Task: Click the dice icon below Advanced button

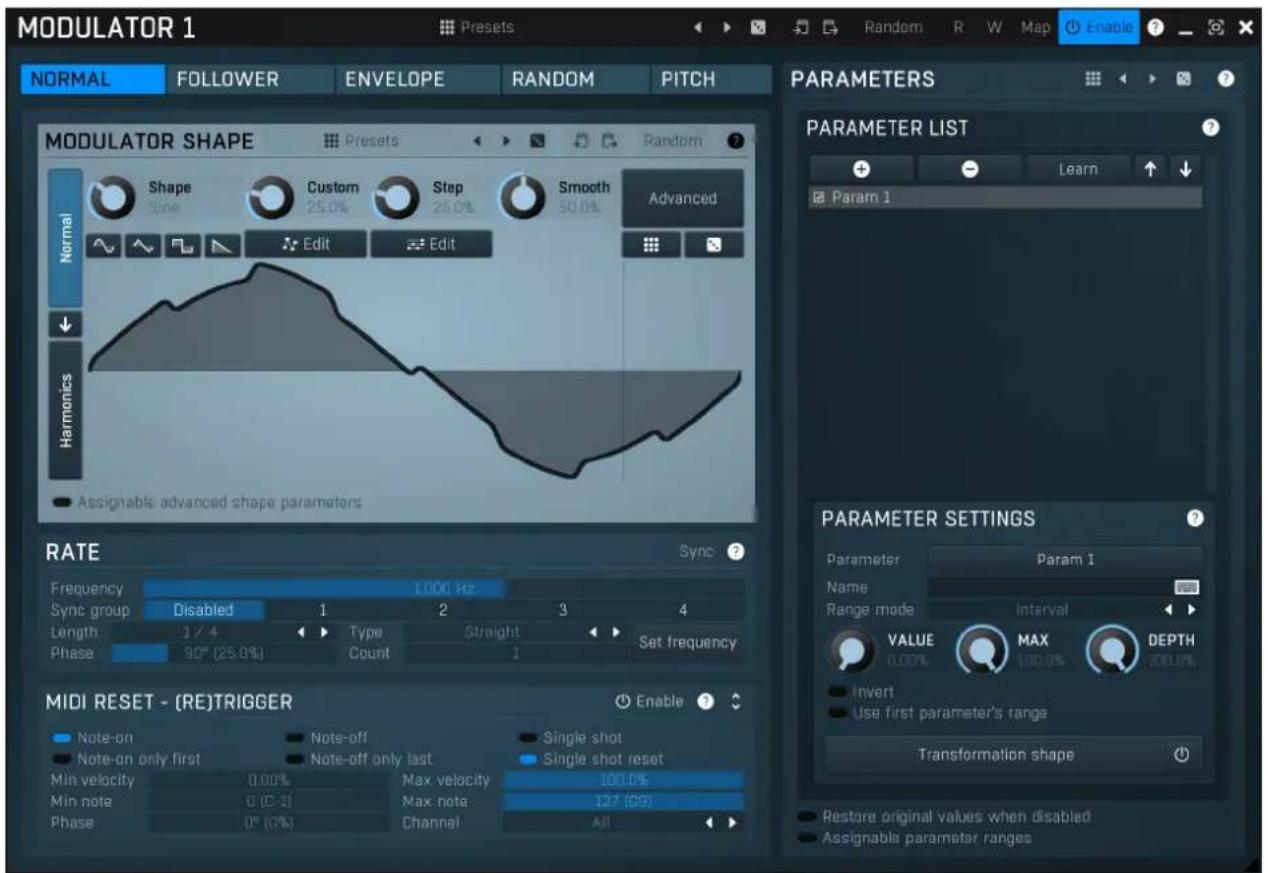Action: coord(713,244)
